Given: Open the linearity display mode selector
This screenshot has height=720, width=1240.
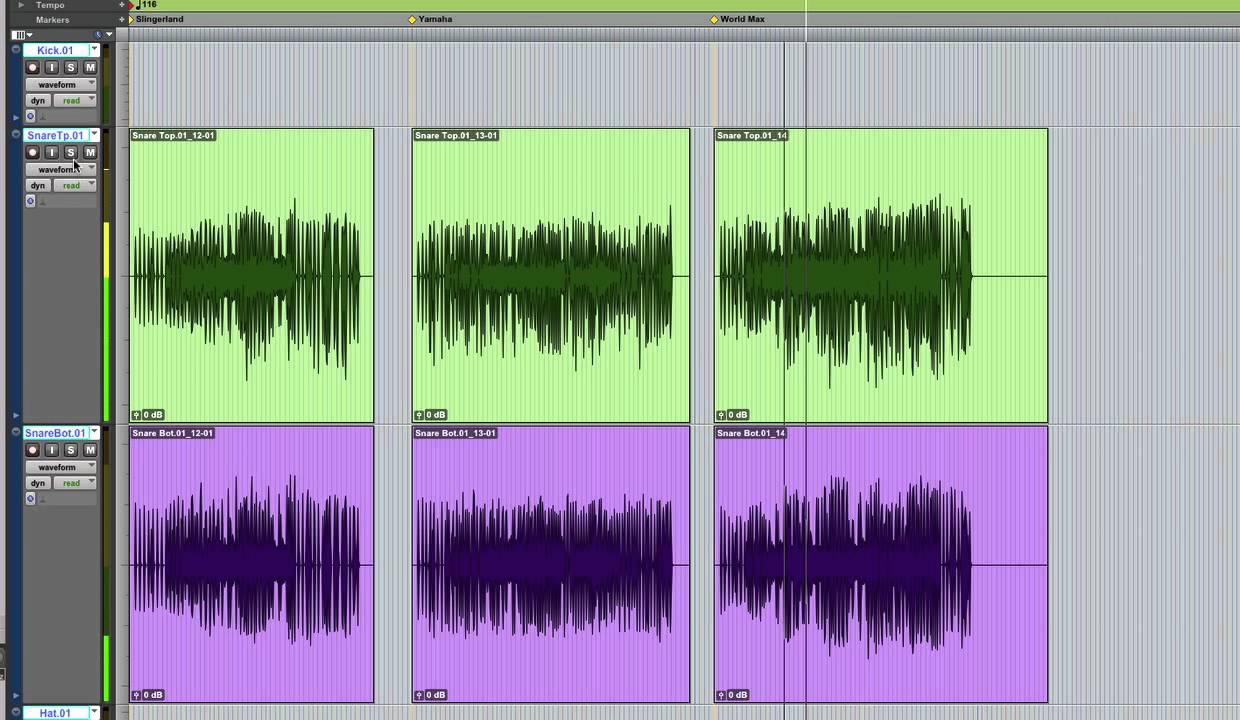Looking at the screenshot, I should click(x=103, y=35).
